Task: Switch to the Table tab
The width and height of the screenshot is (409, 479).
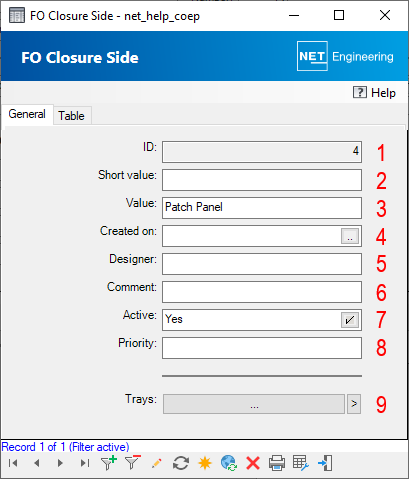Action: coord(71,116)
